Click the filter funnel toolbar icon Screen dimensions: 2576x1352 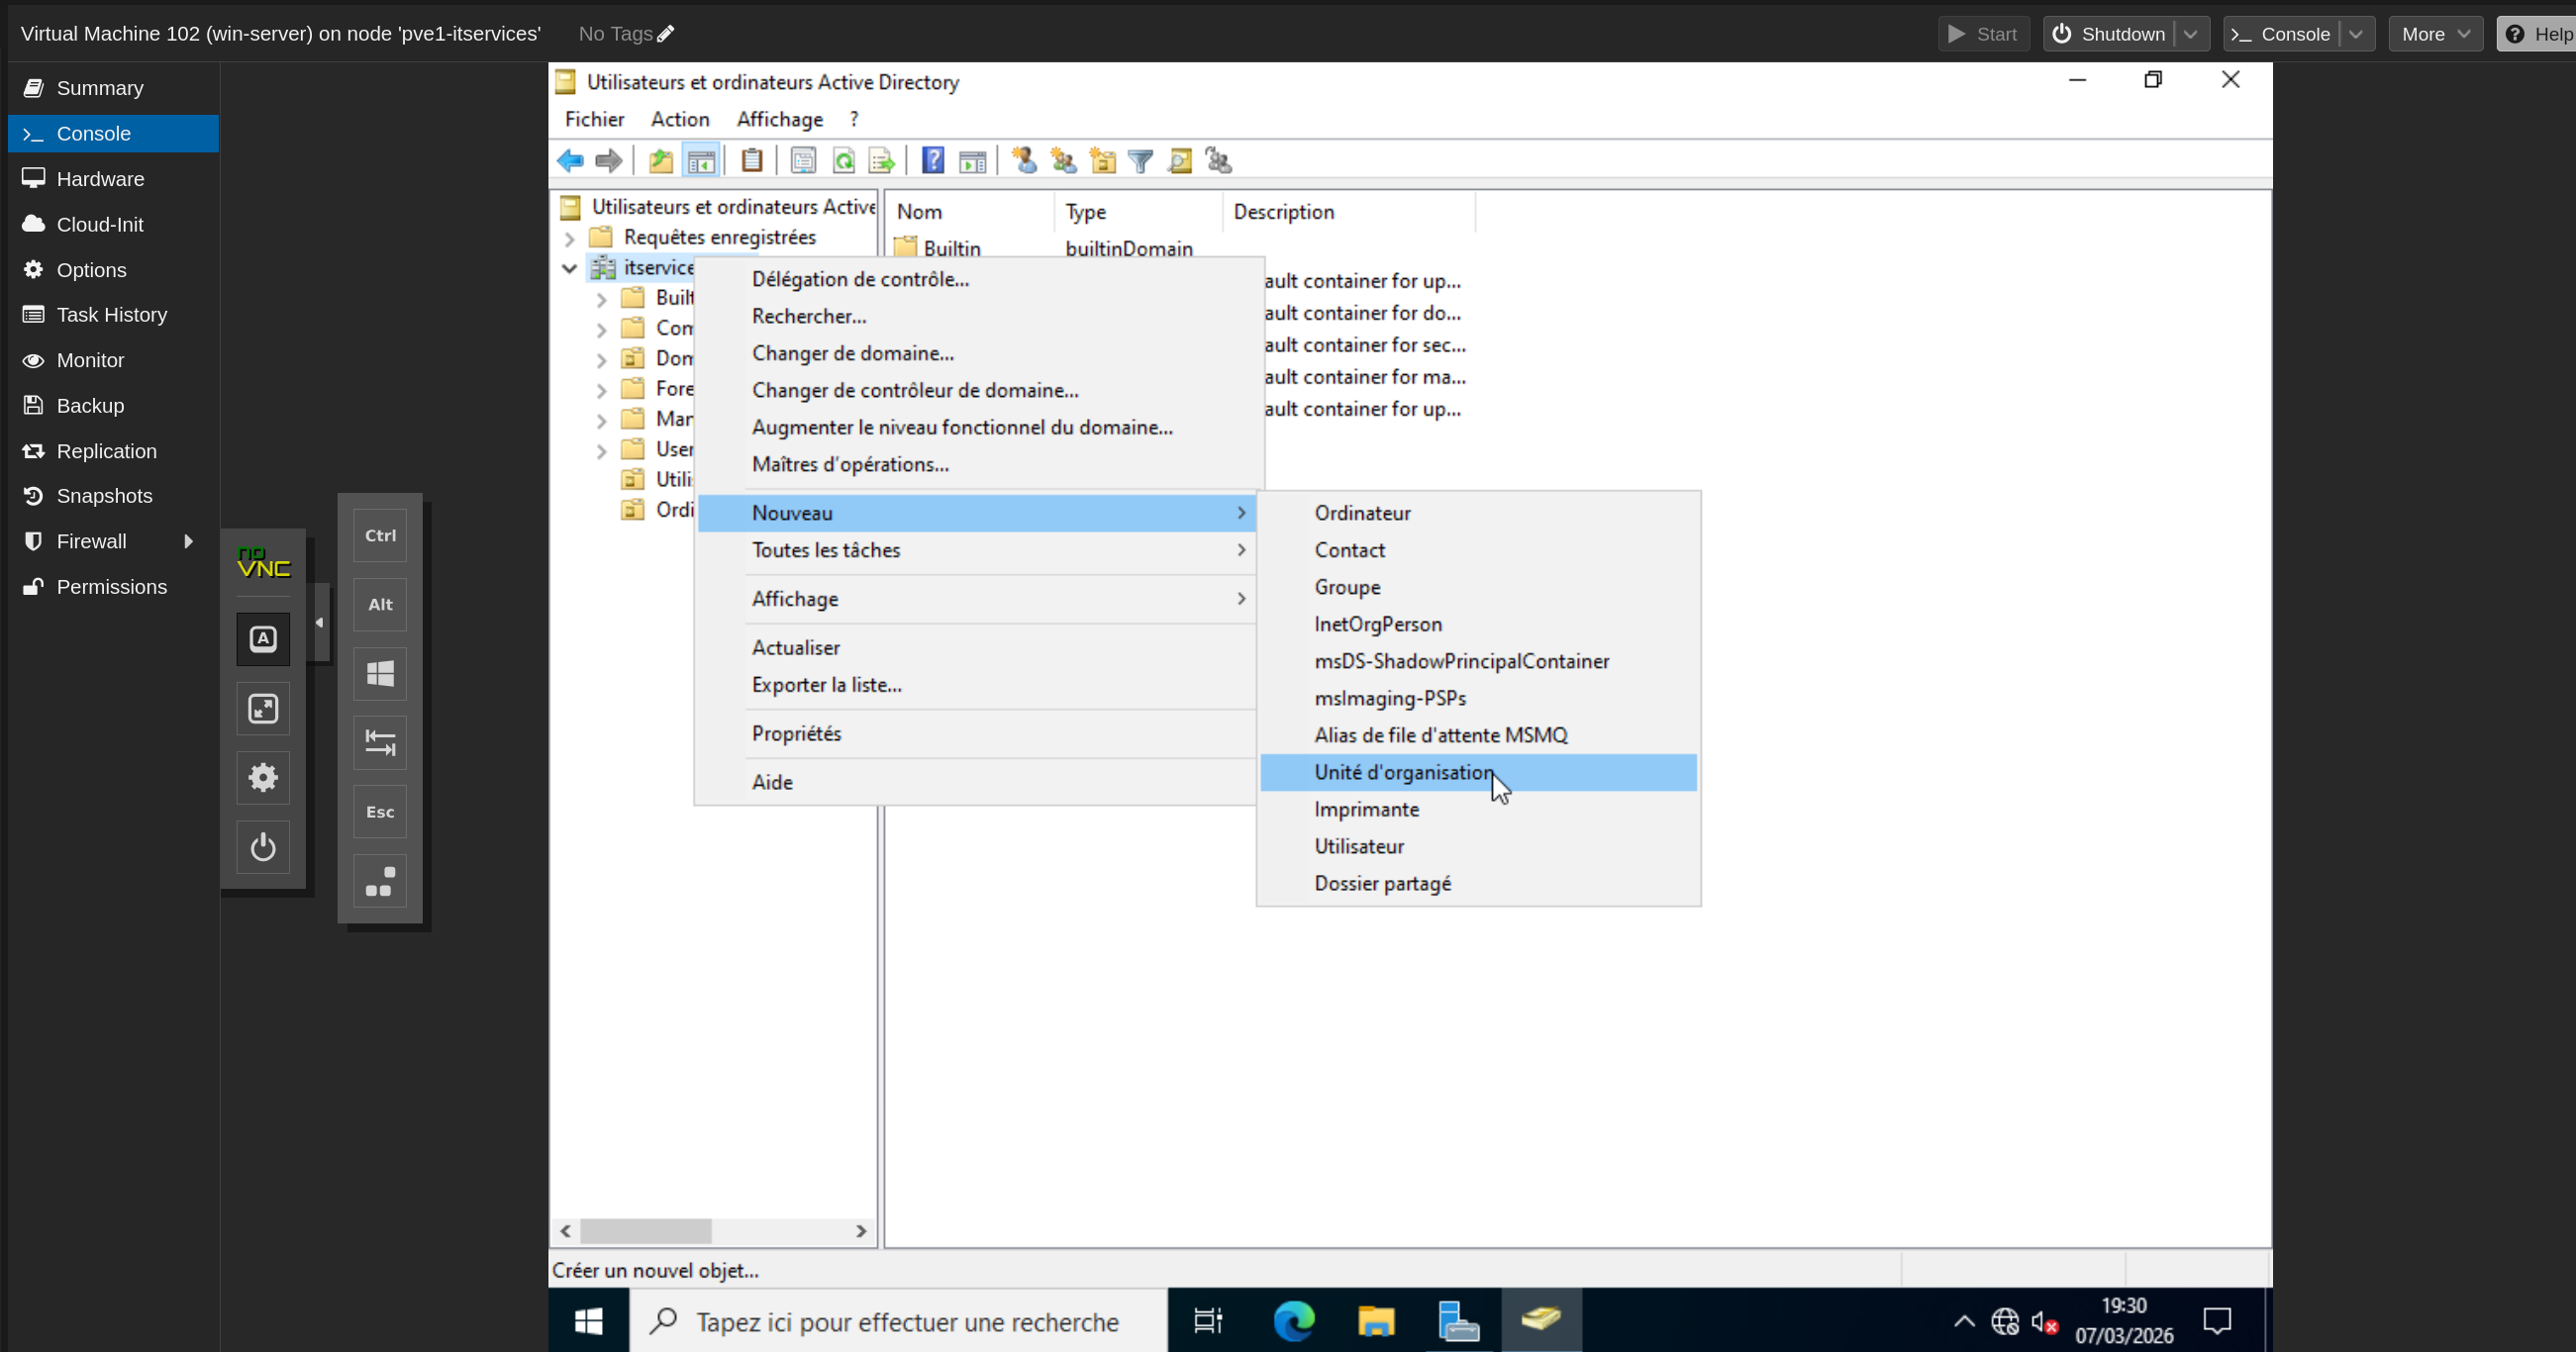pyautogui.click(x=1141, y=161)
